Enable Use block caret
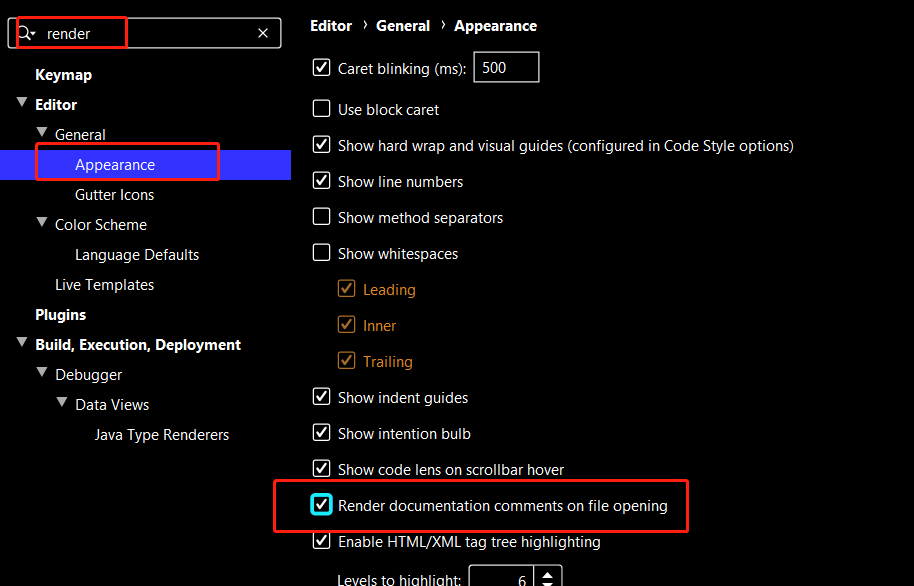Screen dimensions: 914x586 click(321, 109)
